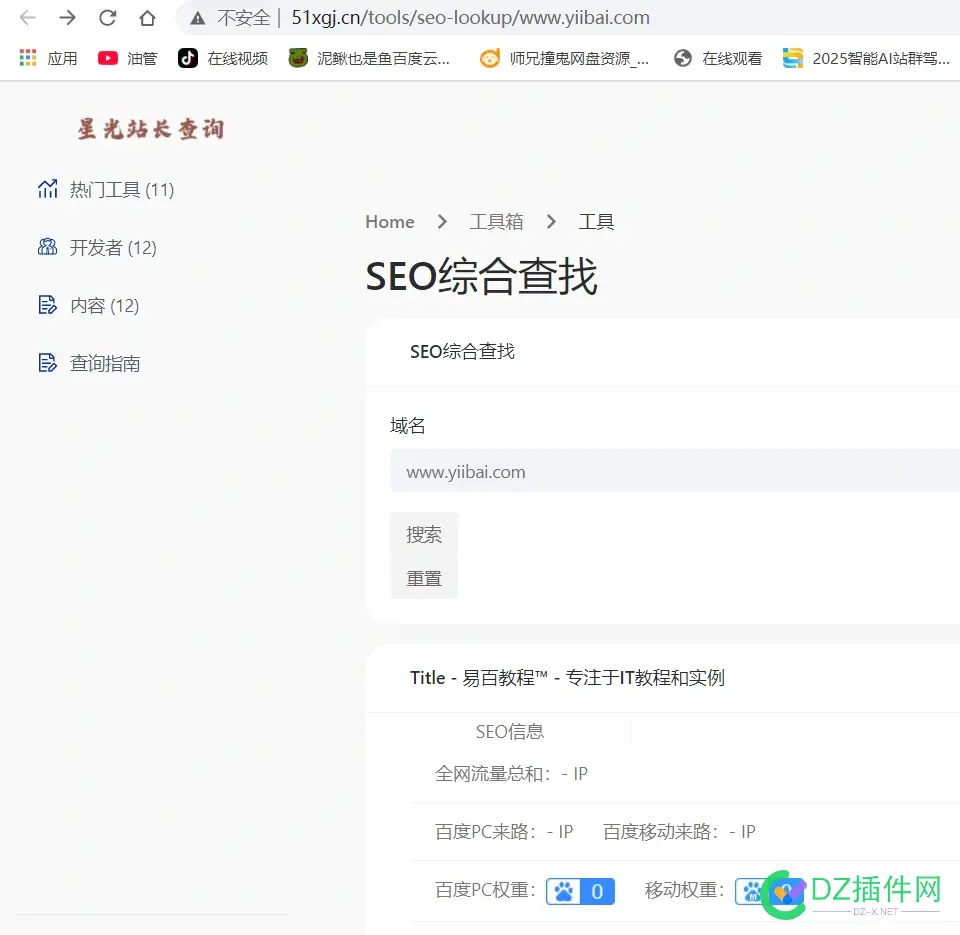Screen dimensions: 960x935
Task: Click the 星光站长查询 site logo
Action: (x=150, y=128)
